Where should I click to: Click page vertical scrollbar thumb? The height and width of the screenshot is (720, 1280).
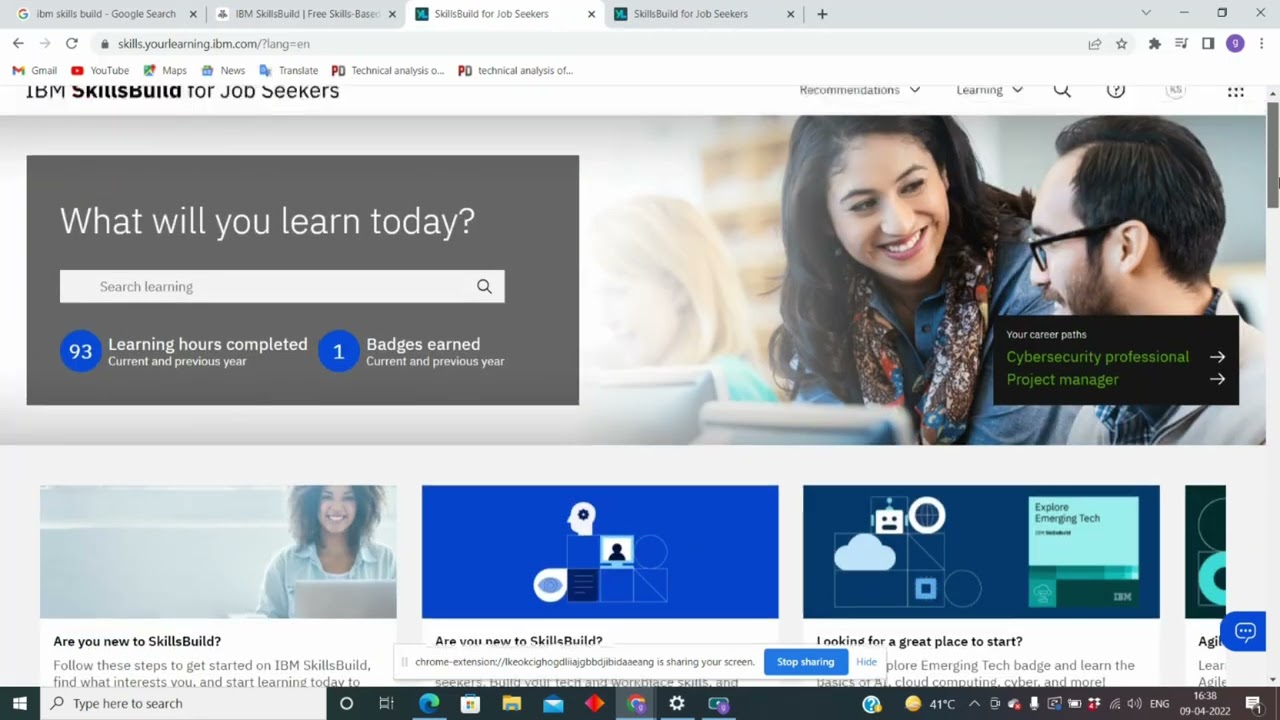point(1273,155)
